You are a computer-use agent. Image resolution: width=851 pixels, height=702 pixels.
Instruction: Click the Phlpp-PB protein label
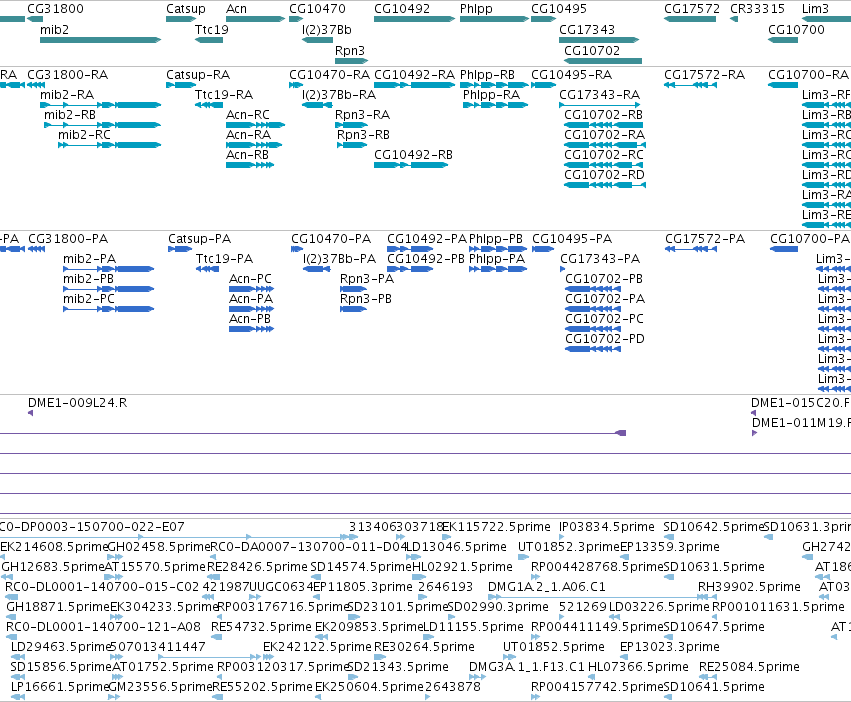click(496, 238)
